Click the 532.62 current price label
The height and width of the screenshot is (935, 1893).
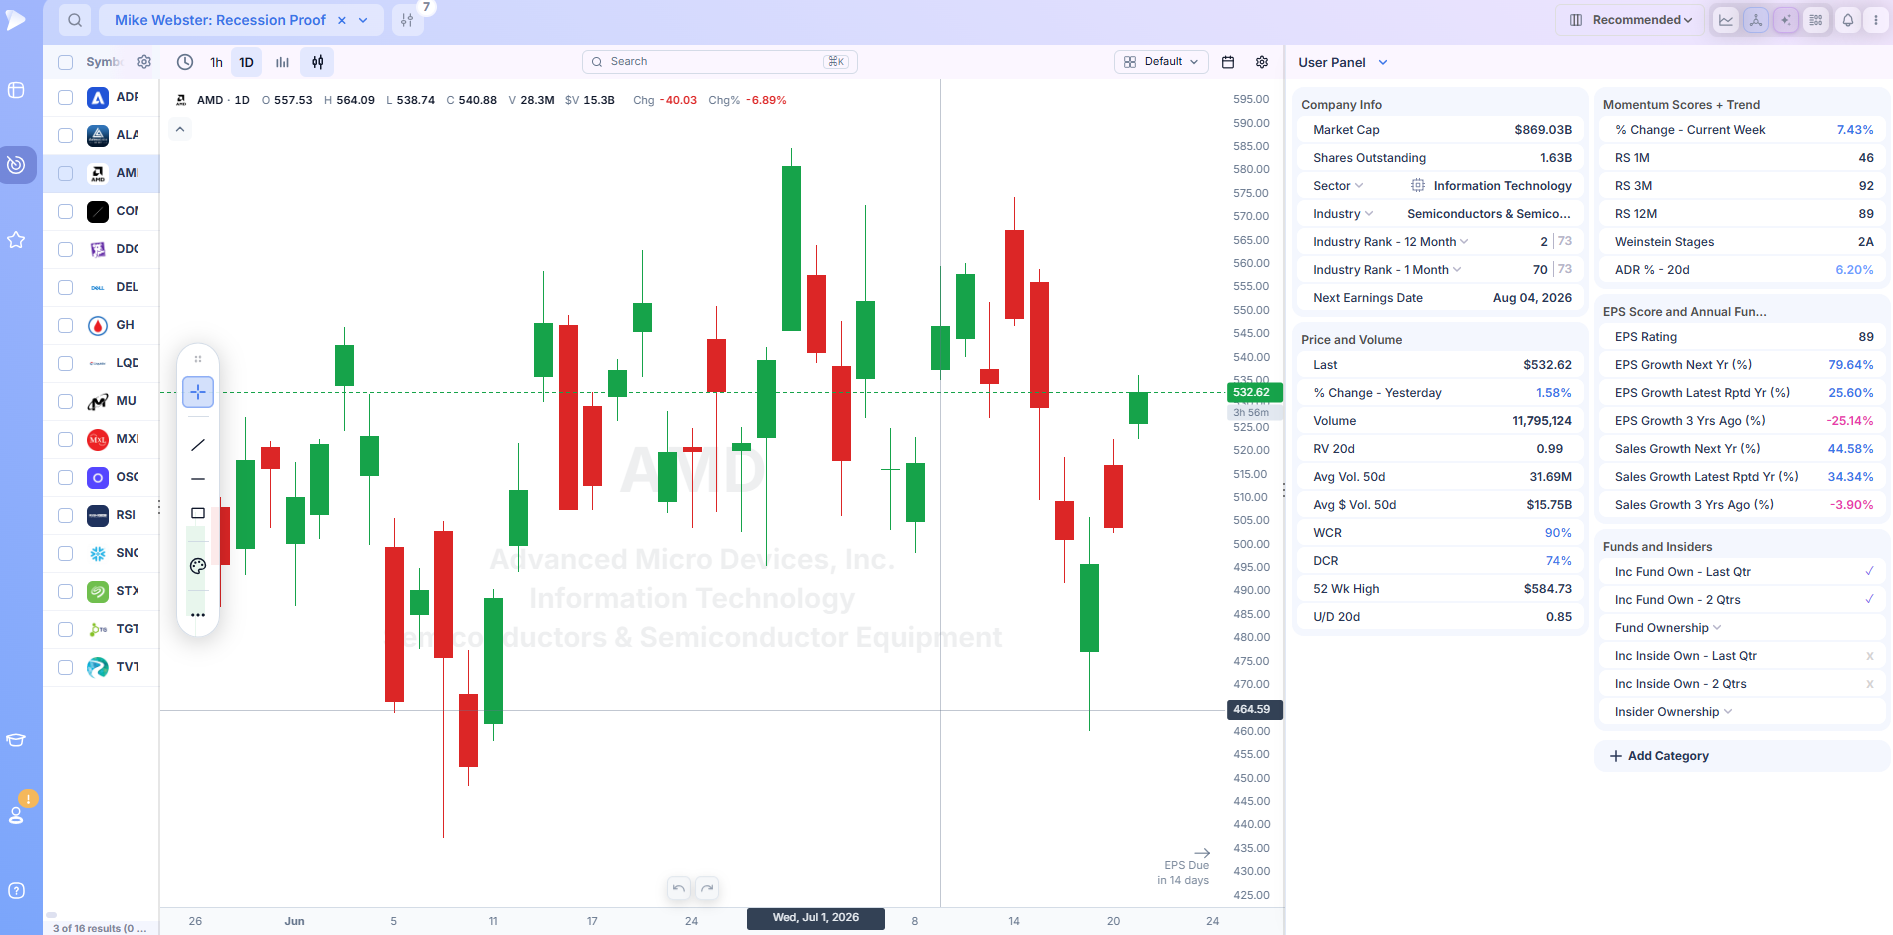pos(1254,392)
